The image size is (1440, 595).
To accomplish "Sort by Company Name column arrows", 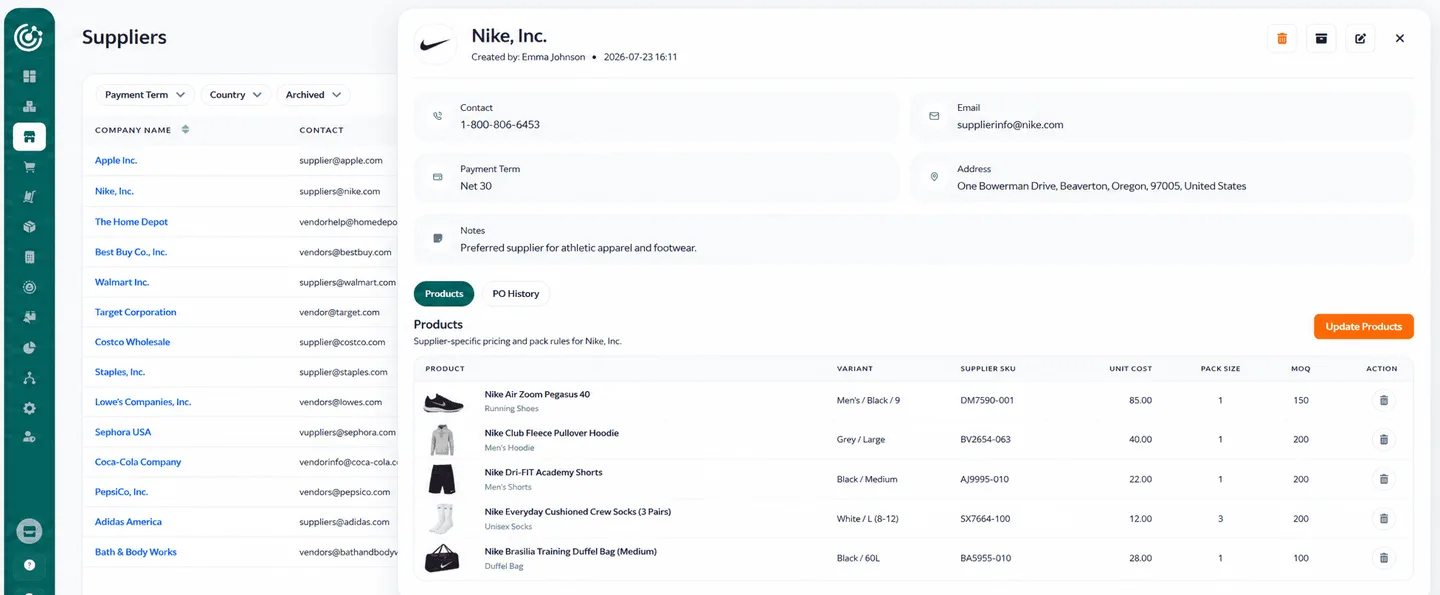I will 185,130.
